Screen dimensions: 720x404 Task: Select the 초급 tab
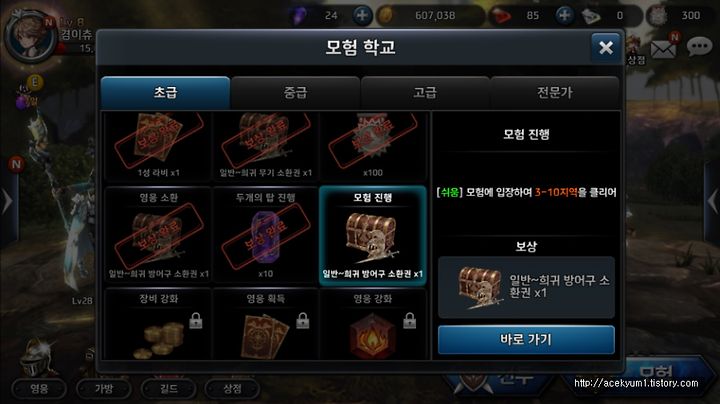[x=165, y=93]
